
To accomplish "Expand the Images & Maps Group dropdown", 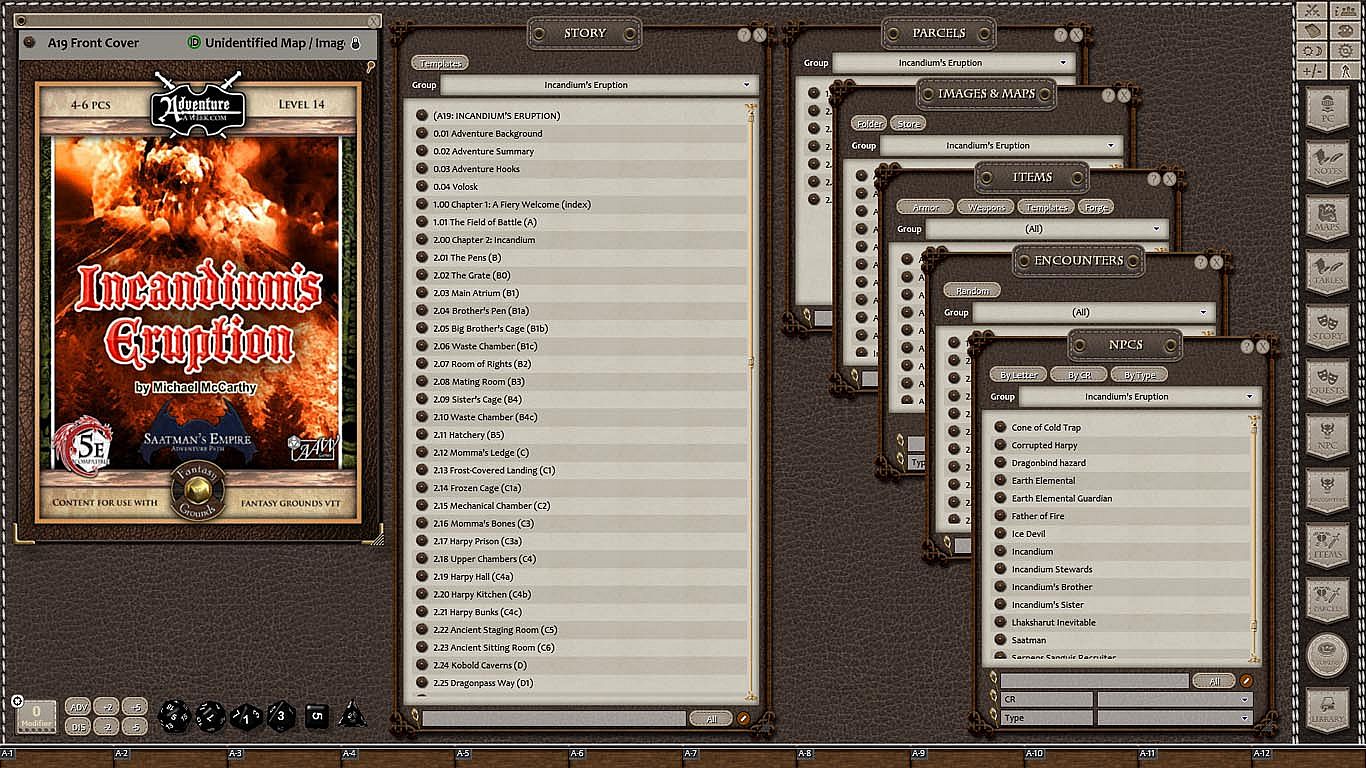I will (x=1001, y=146).
